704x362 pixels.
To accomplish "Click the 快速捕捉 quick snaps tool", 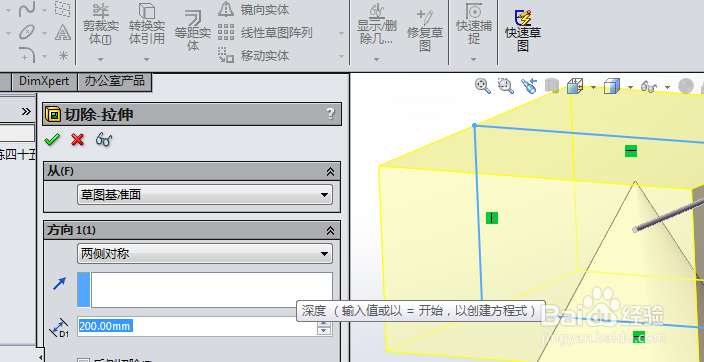I will tap(474, 25).
